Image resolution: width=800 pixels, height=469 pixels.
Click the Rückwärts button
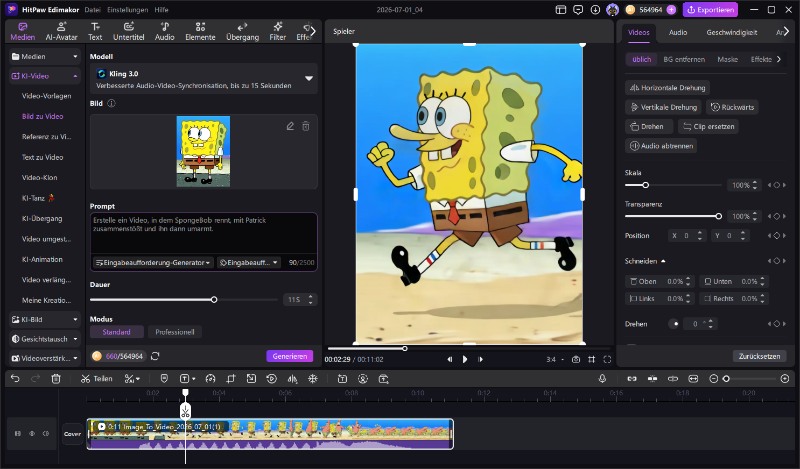733,107
